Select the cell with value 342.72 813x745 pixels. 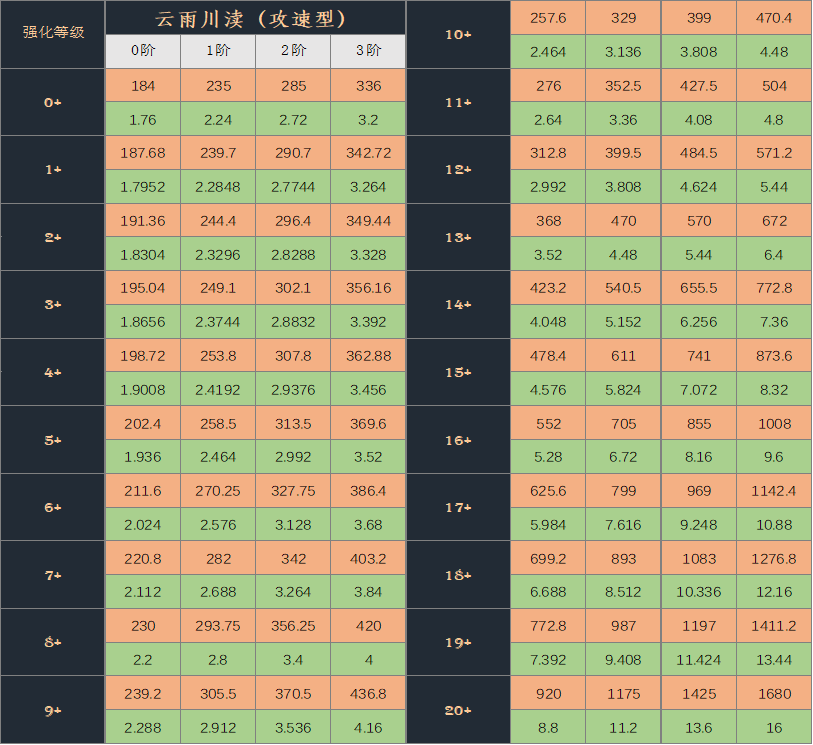(x=368, y=153)
